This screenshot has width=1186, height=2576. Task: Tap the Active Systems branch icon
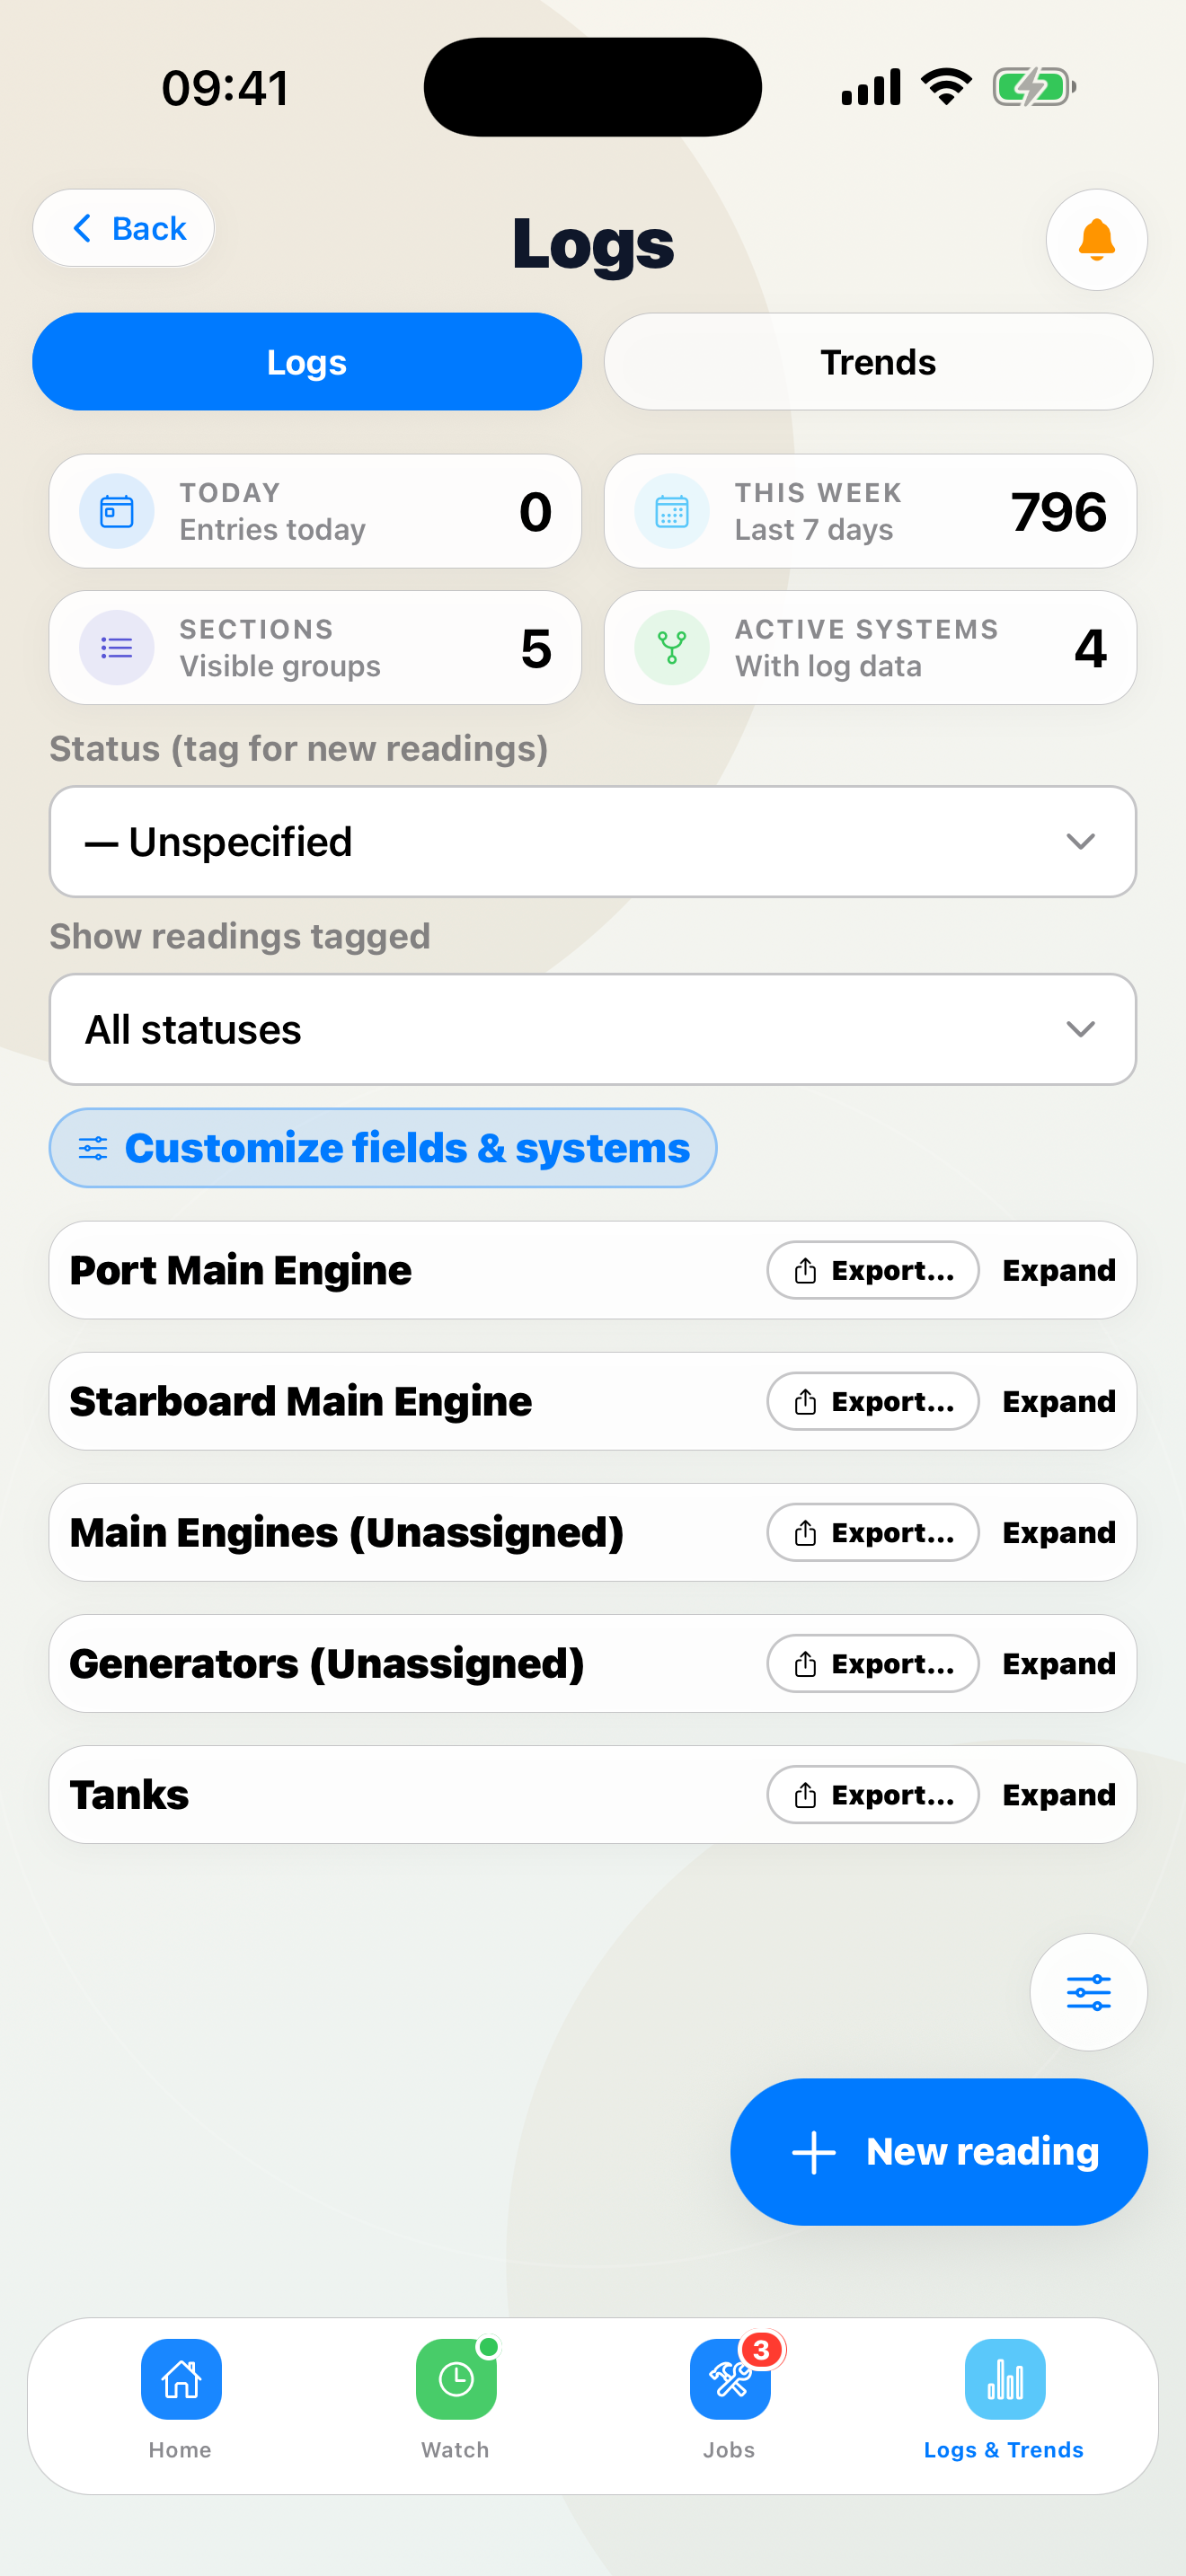tap(672, 648)
